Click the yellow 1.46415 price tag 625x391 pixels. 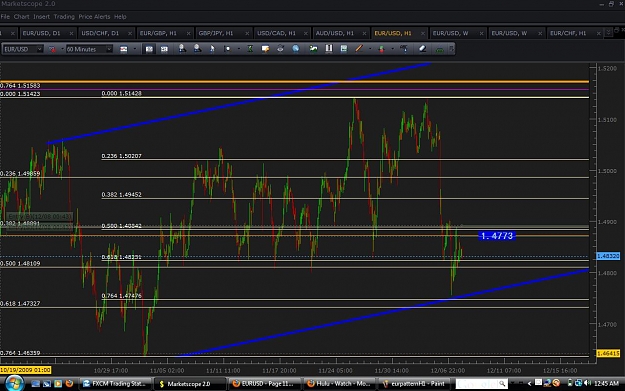(x=608, y=353)
